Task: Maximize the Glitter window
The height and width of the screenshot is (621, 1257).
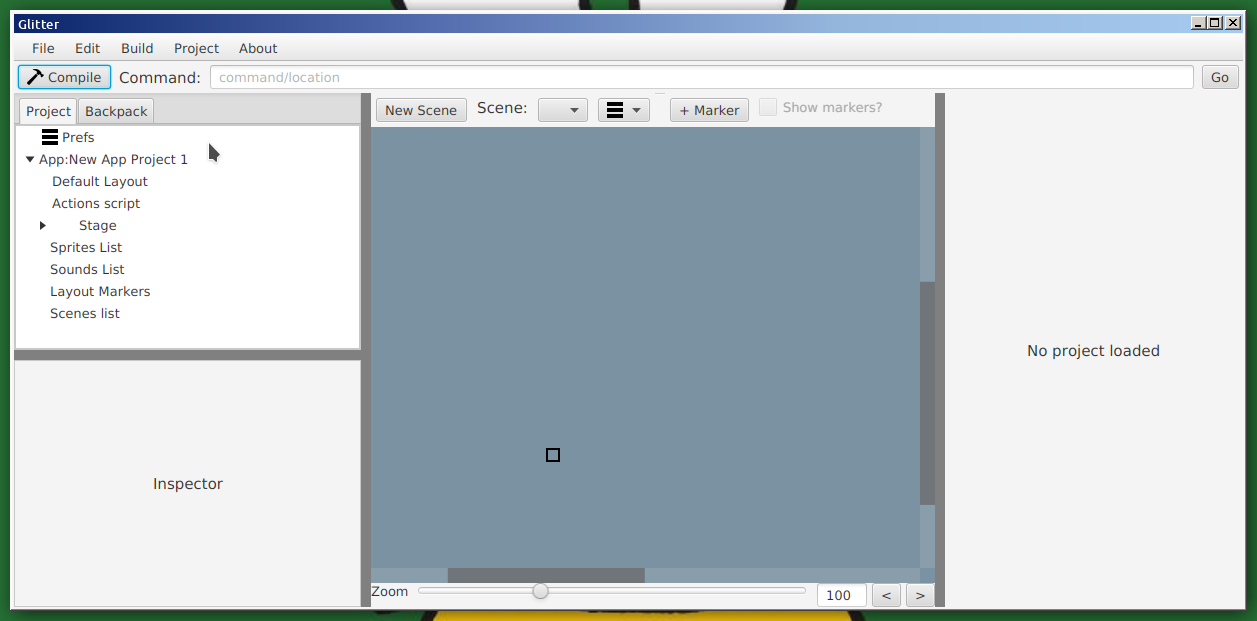Action: (x=1215, y=23)
